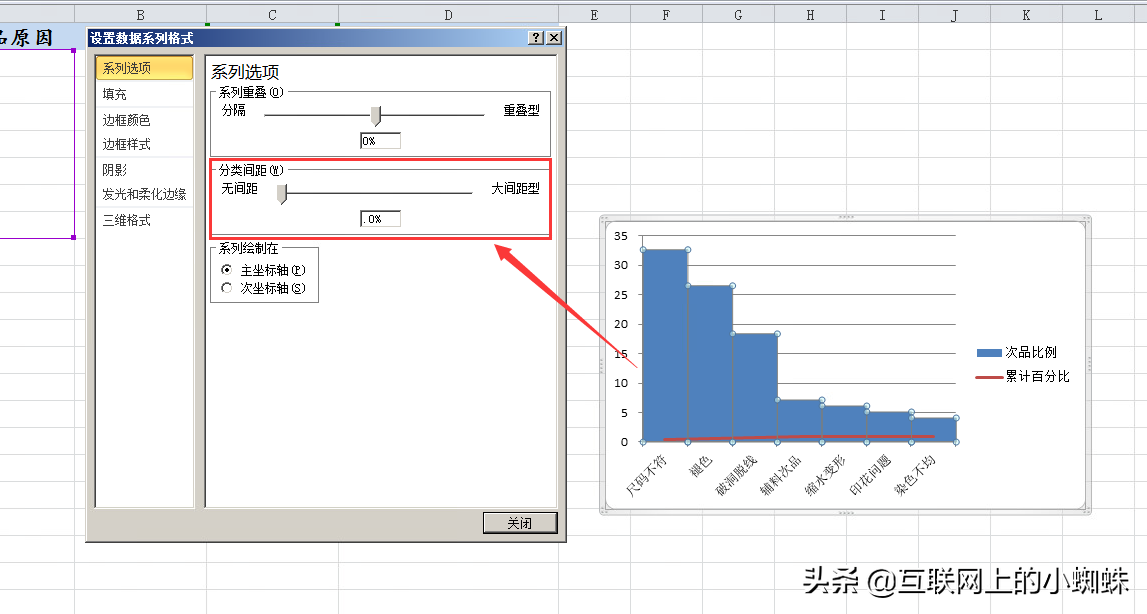The image size is (1147, 614).
Task: Click the 次品比例 legend entry
Action: coord(1017,353)
